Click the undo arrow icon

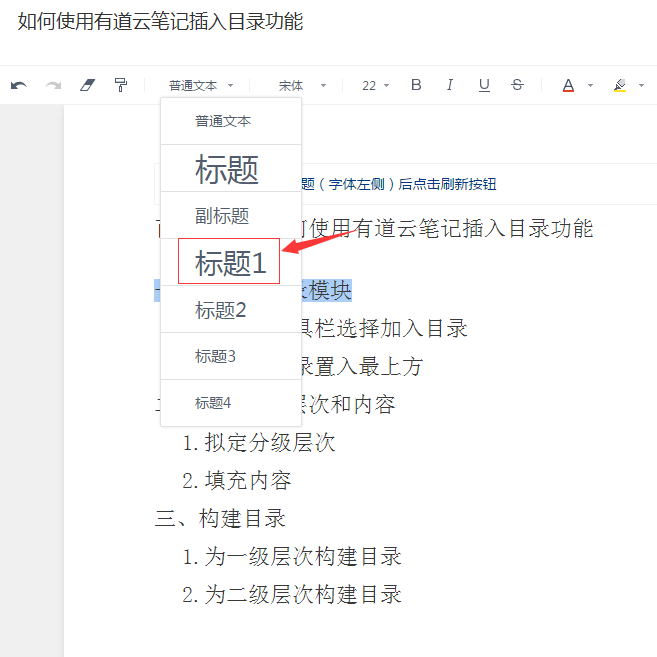[19, 85]
